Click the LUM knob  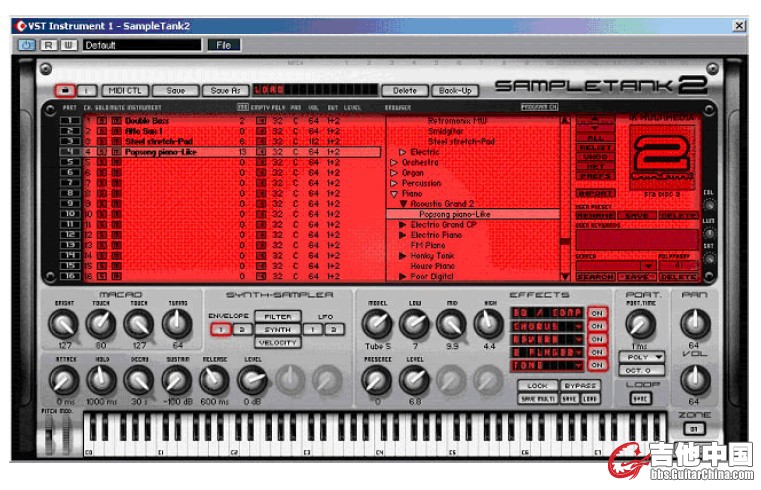(709, 233)
